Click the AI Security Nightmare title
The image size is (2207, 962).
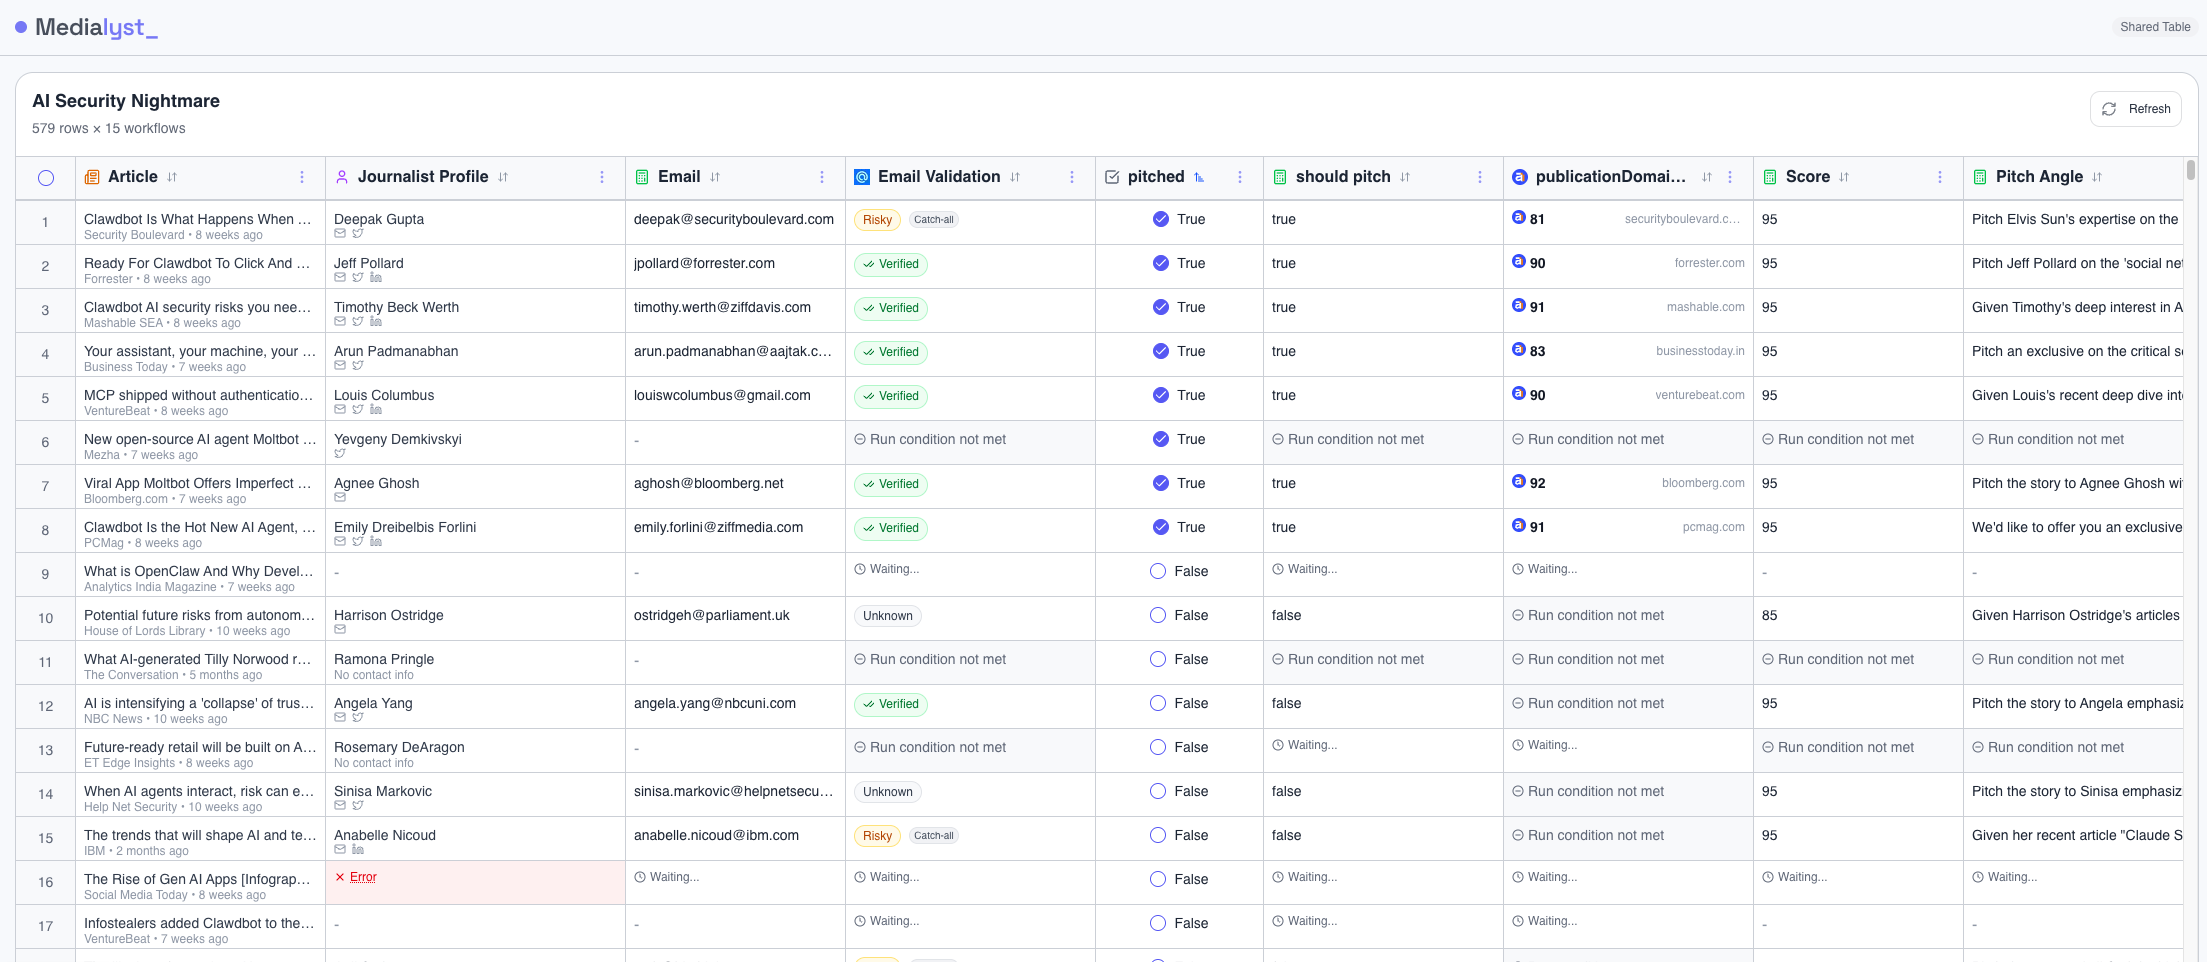[126, 101]
